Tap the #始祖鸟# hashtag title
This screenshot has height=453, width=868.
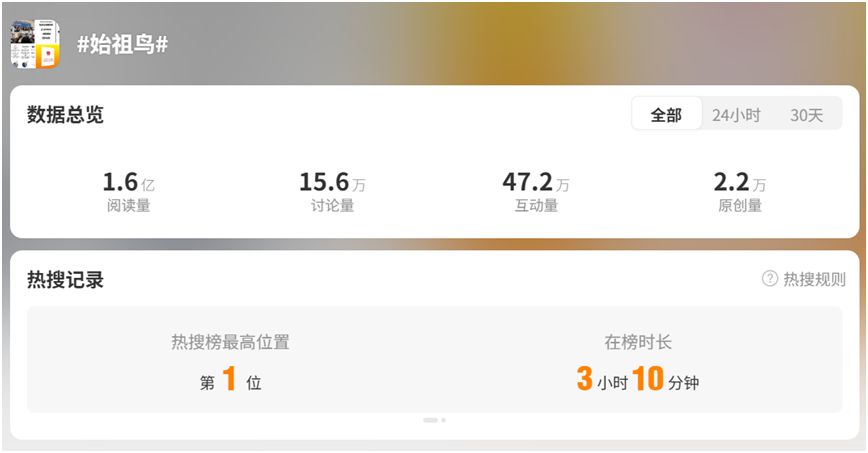122,44
